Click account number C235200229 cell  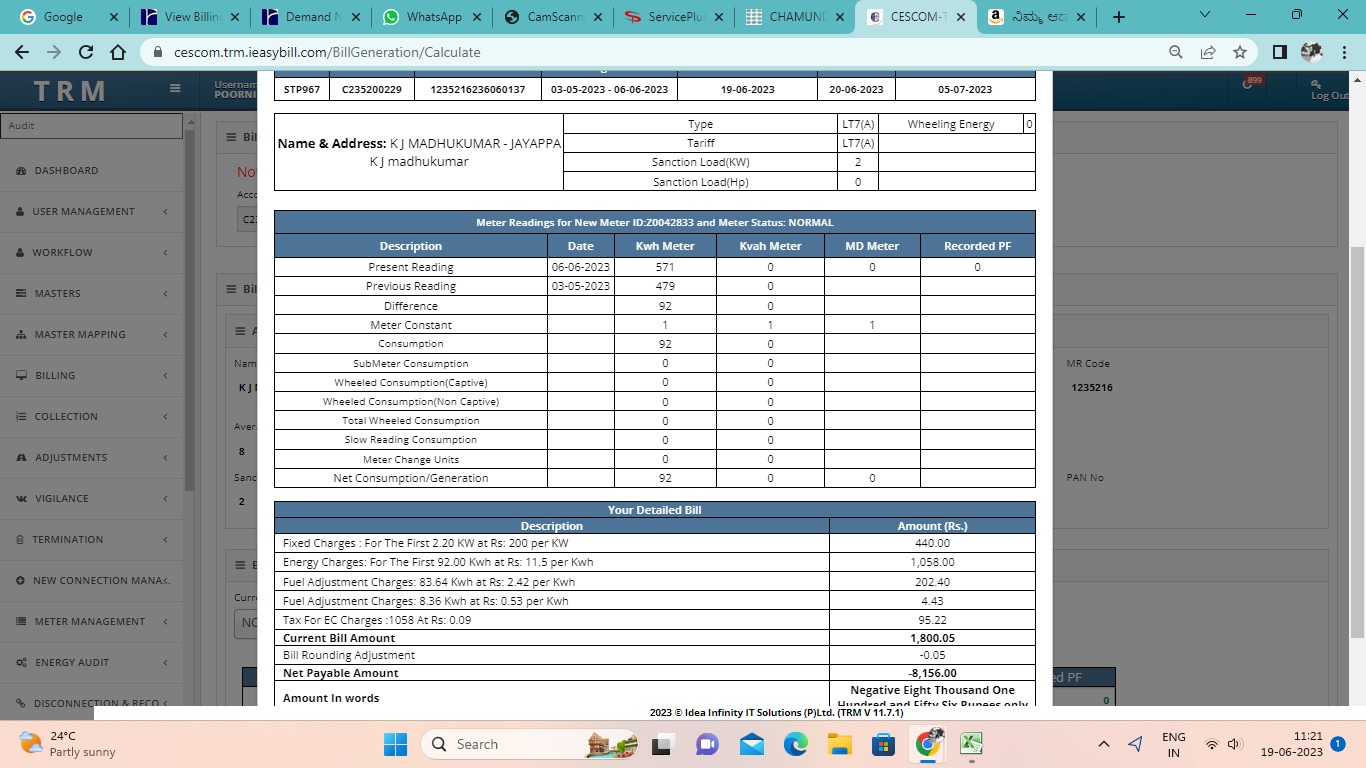coord(371,89)
